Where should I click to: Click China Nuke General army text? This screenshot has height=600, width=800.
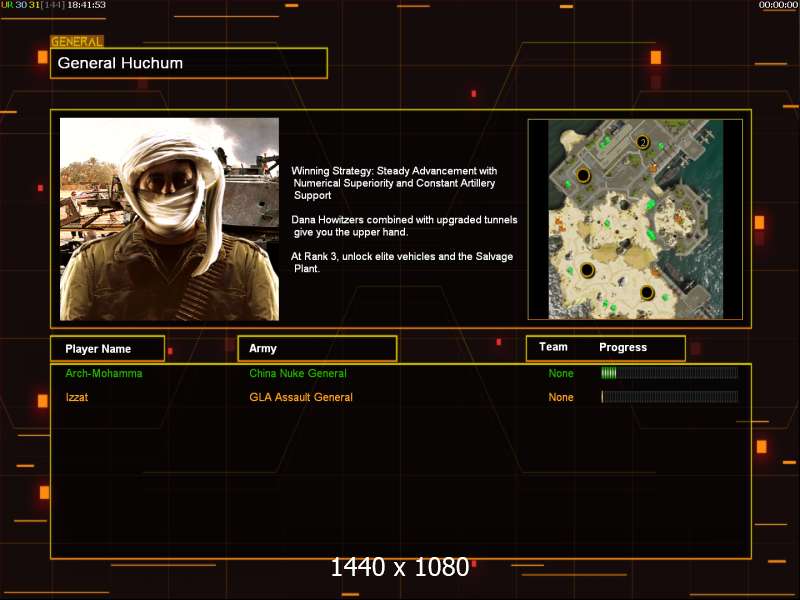[x=298, y=373]
